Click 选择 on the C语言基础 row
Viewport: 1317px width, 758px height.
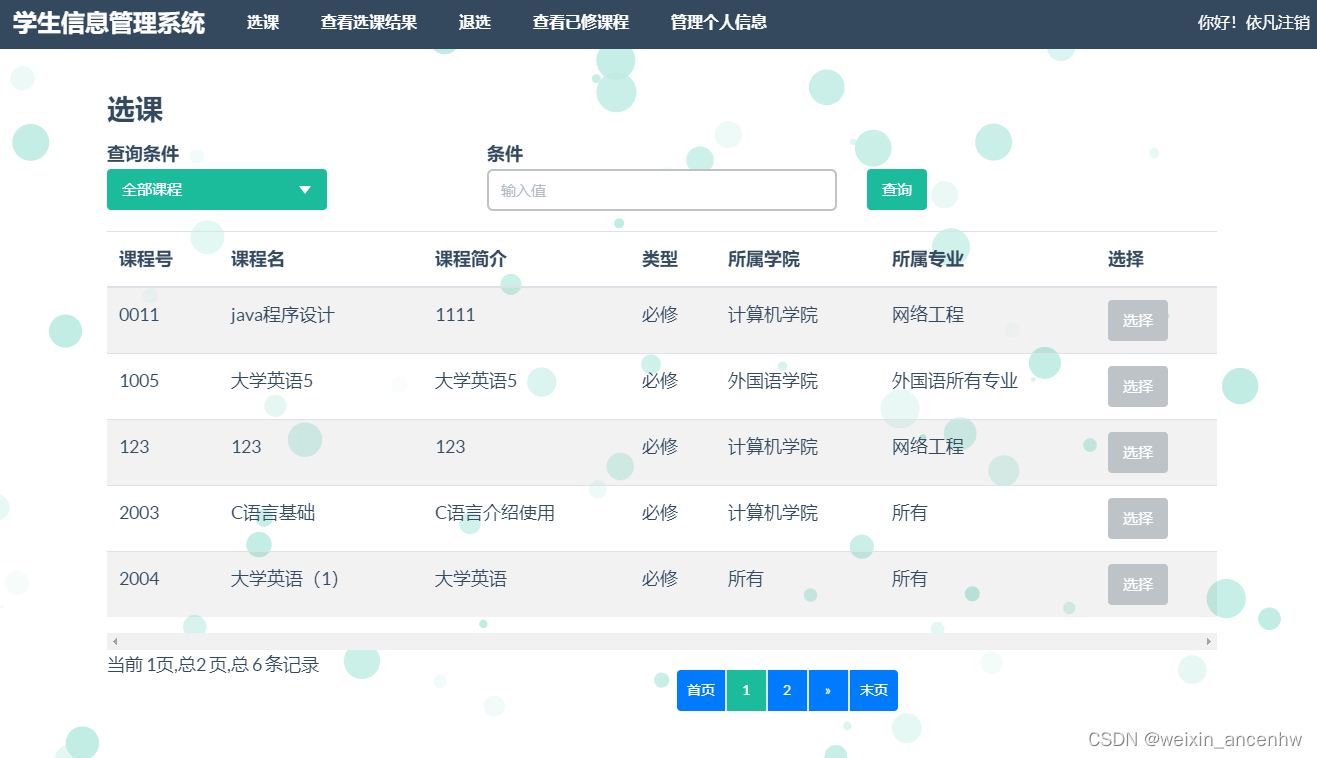click(x=1137, y=518)
